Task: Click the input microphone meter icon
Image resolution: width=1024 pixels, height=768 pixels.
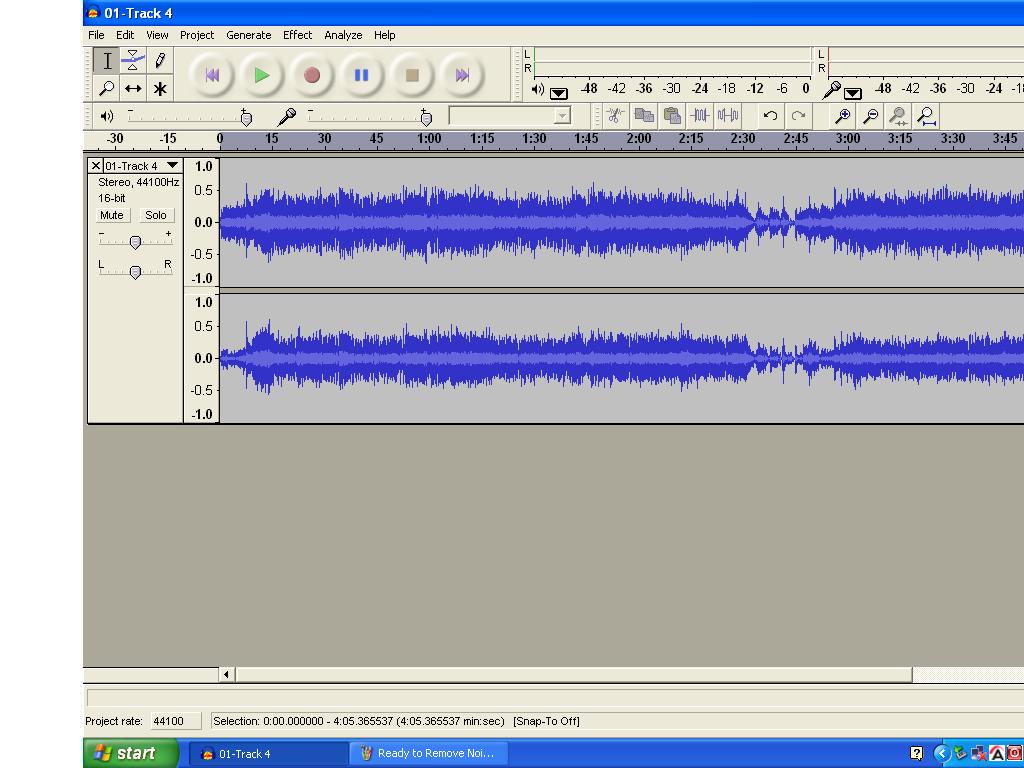Action: [x=831, y=89]
